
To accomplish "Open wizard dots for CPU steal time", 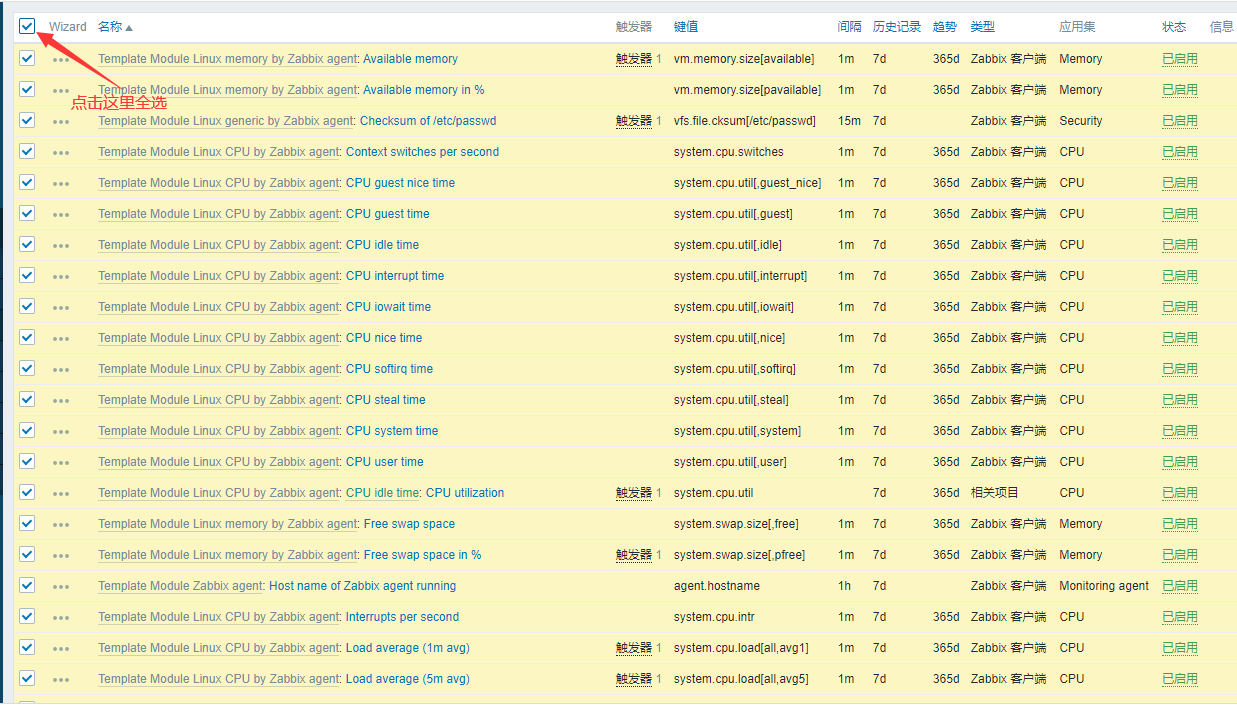I will pos(61,400).
